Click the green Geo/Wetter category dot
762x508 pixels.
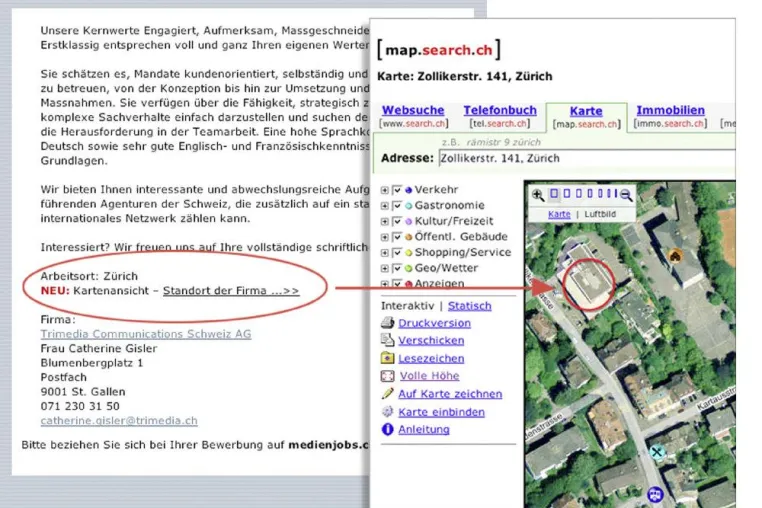point(409,268)
